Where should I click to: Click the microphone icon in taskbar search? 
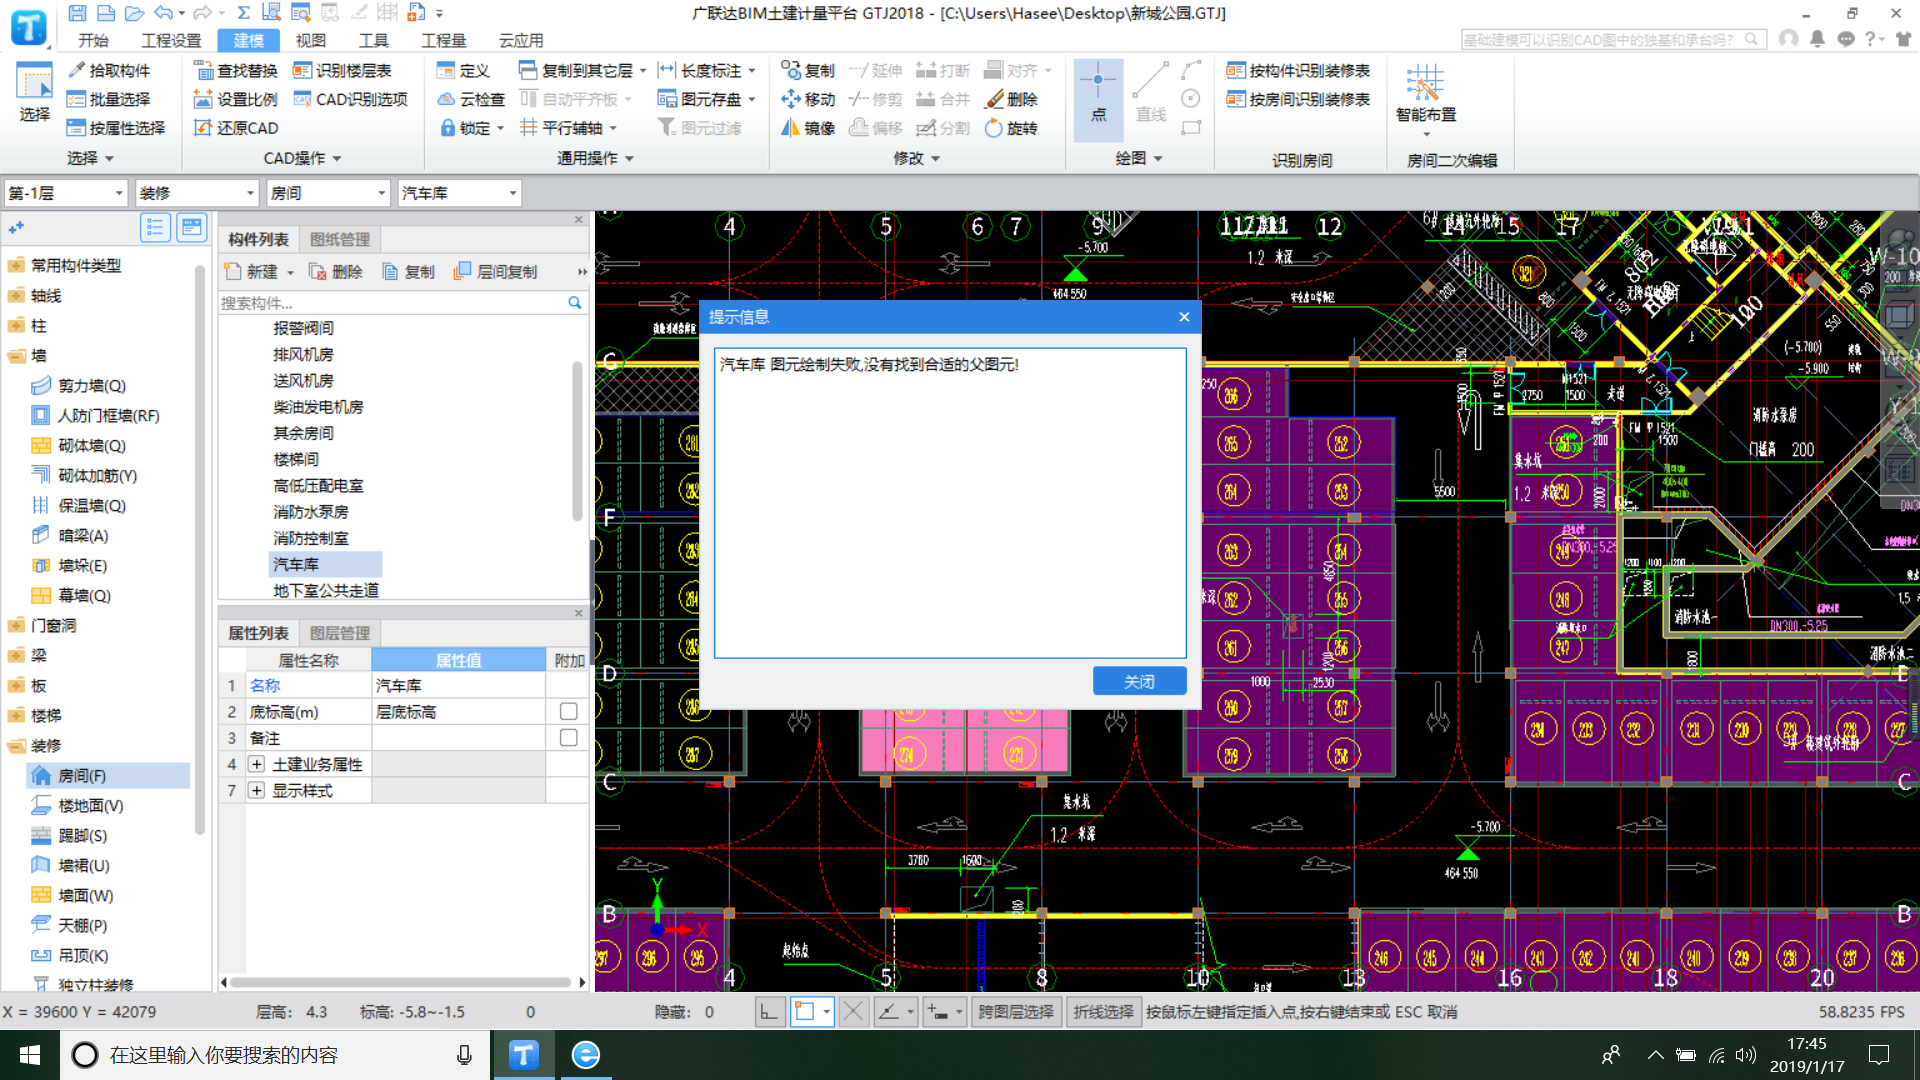click(x=464, y=1055)
